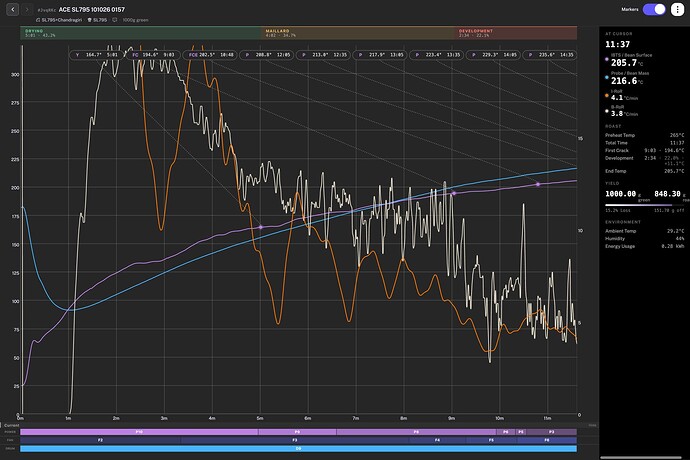This screenshot has width=690, height=460.
Task: Select the P3 power segment
Action: pyautogui.click(x=551, y=432)
